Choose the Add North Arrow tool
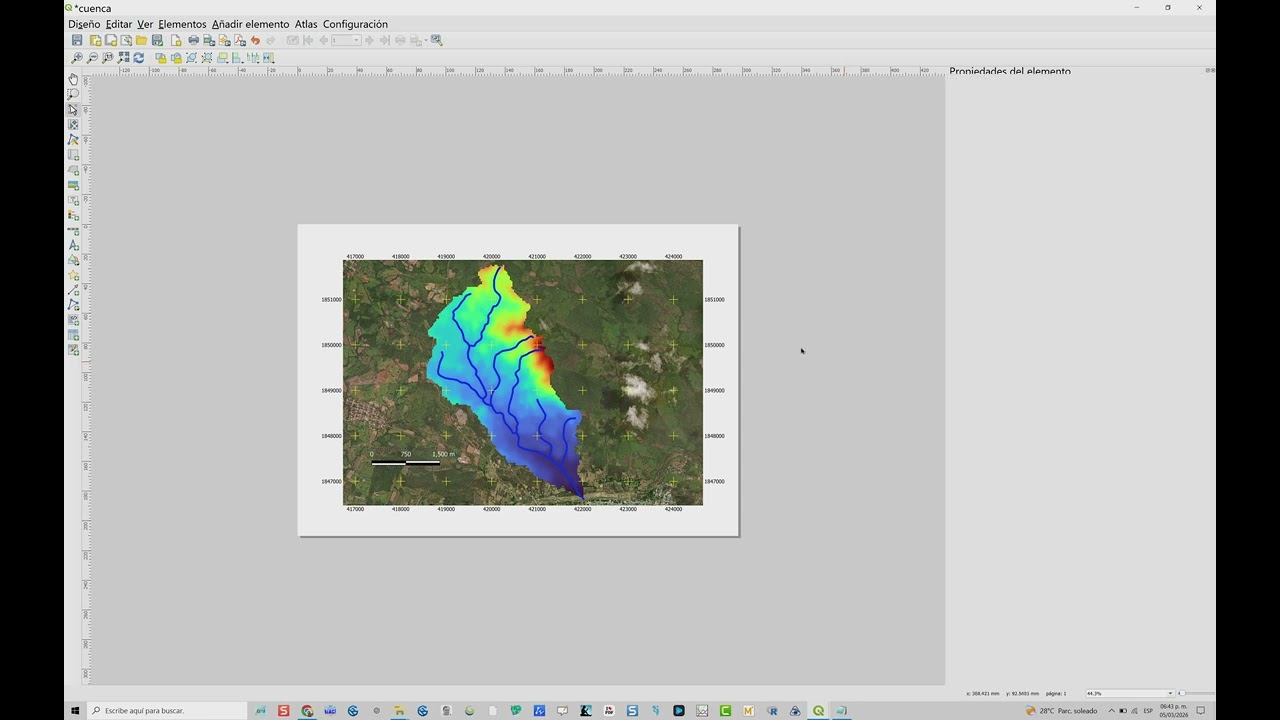The width and height of the screenshot is (1280, 720). (73, 245)
